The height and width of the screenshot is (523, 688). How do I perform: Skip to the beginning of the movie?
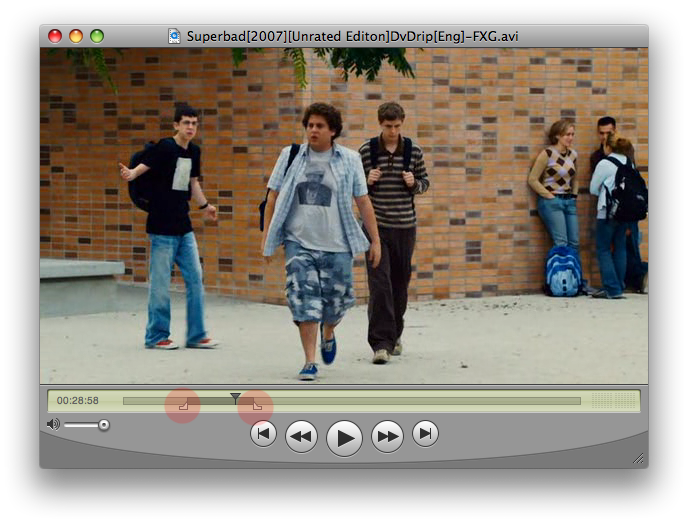click(x=263, y=434)
